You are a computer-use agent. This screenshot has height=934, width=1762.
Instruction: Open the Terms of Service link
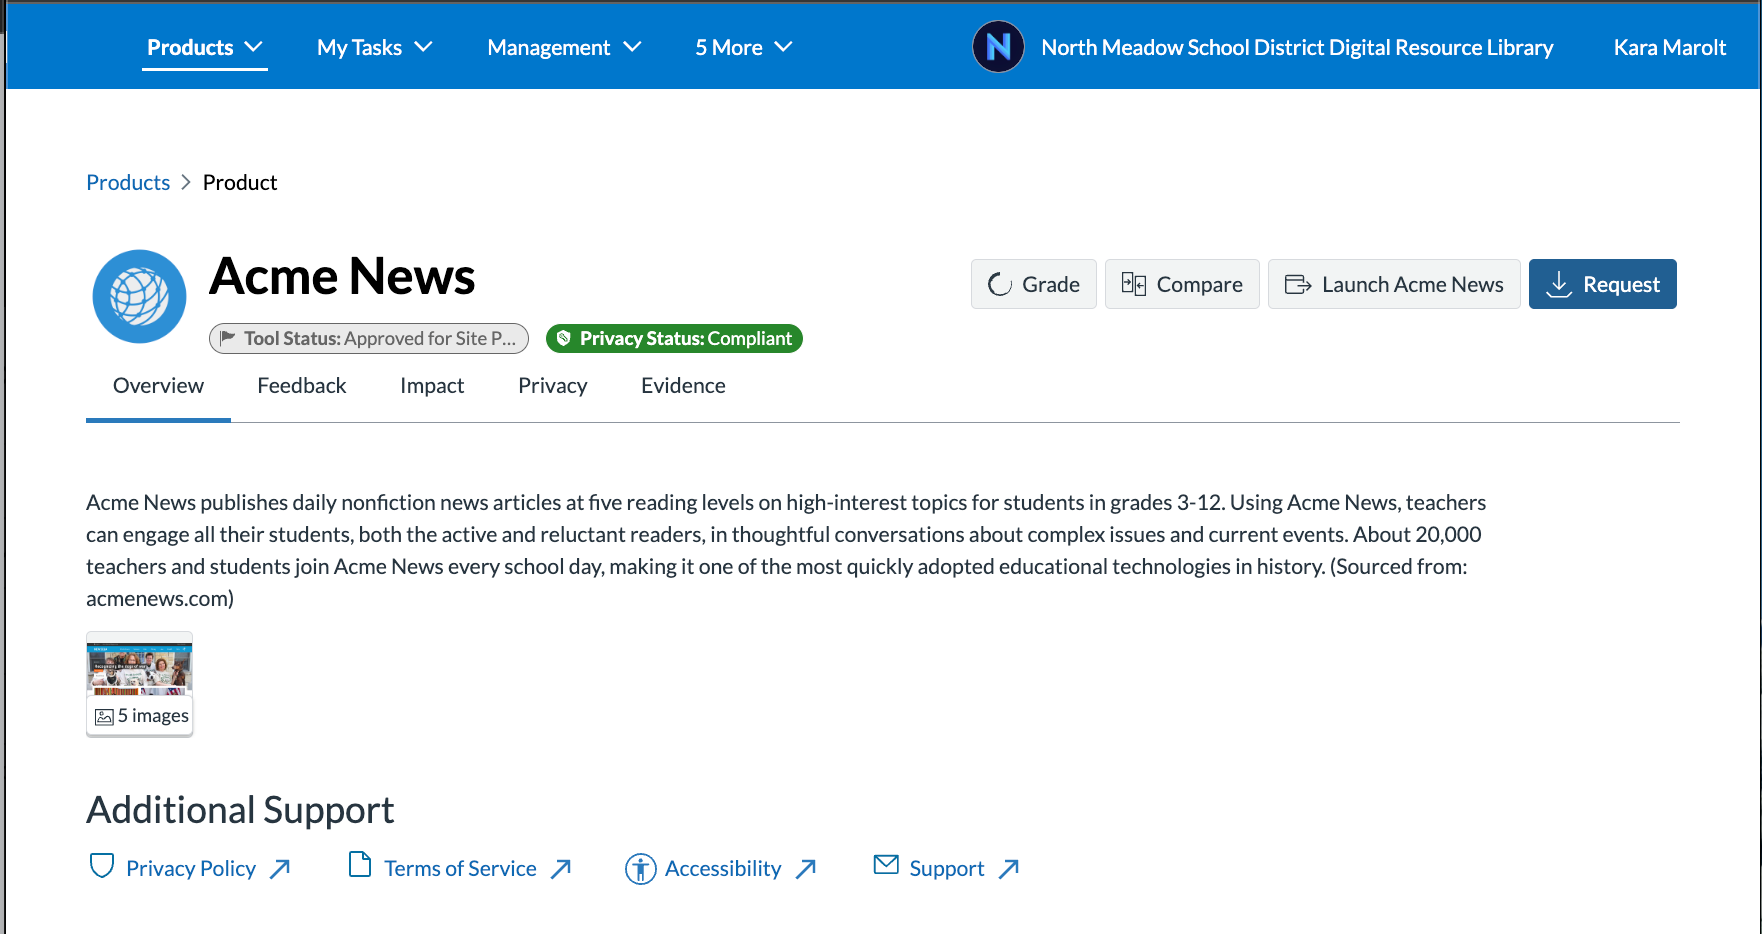coord(461,869)
